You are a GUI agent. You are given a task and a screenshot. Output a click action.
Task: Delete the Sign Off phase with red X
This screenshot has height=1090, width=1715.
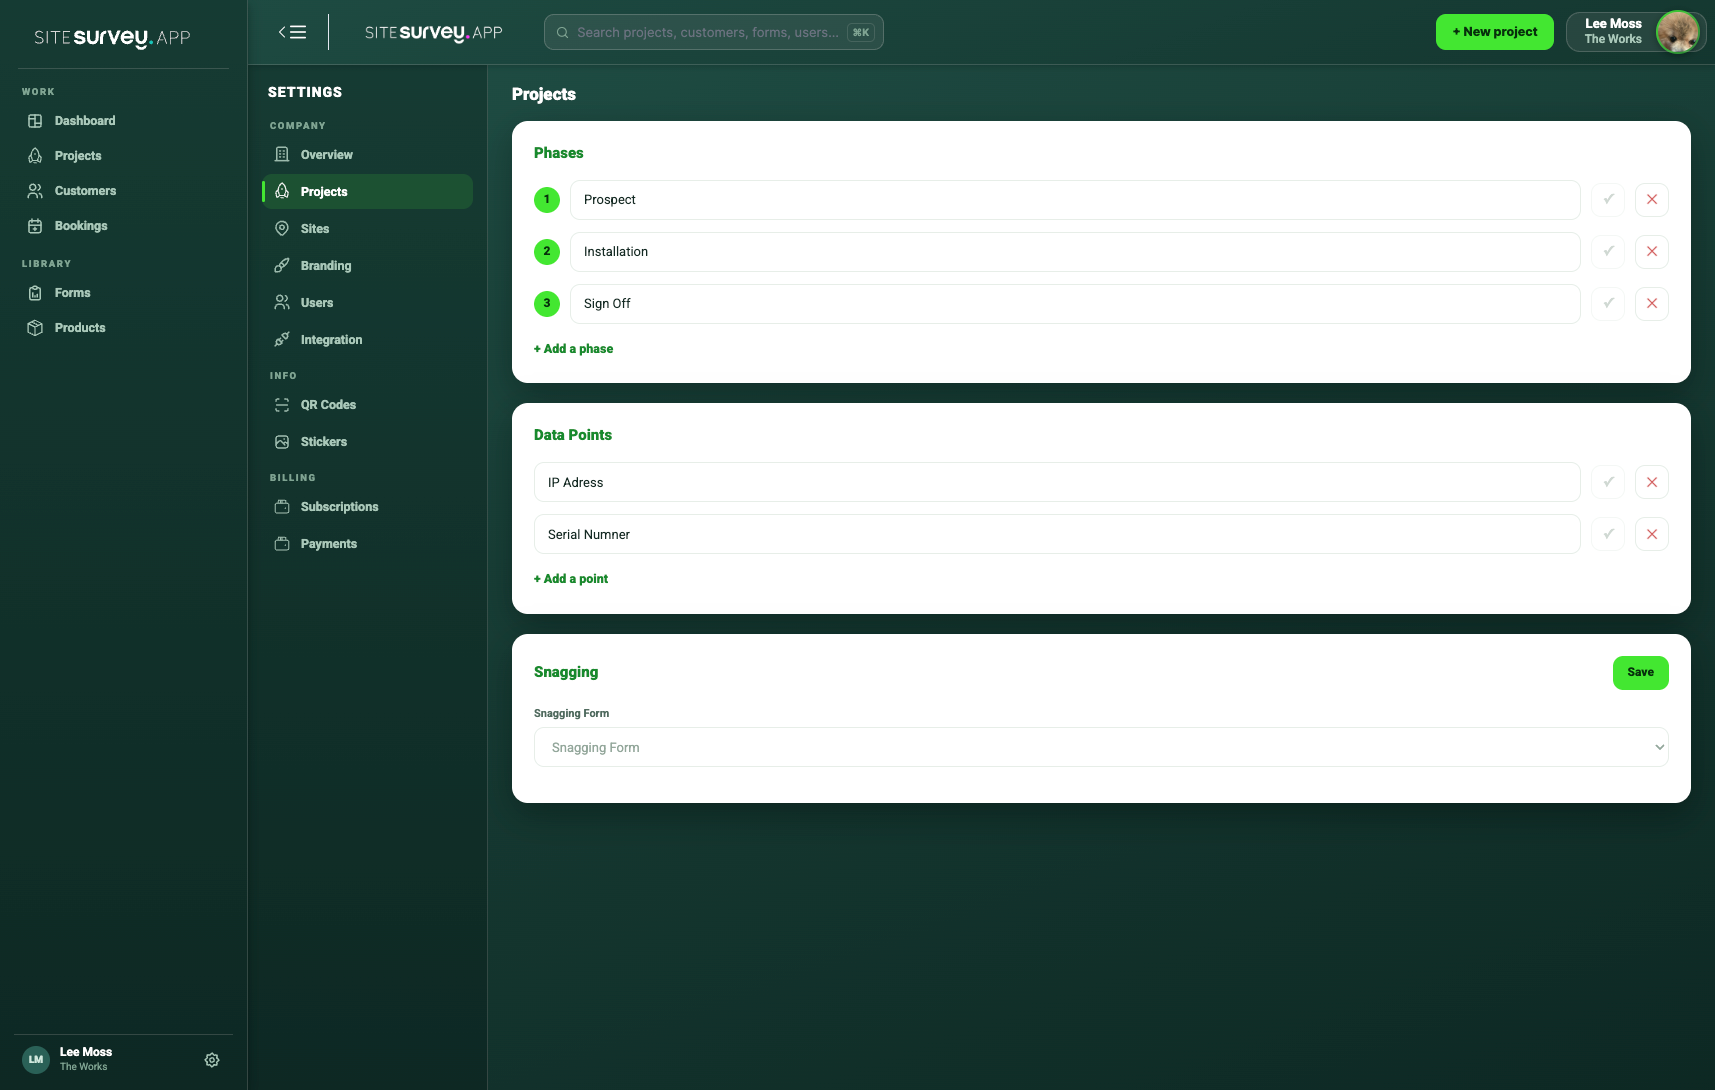click(1652, 304)
